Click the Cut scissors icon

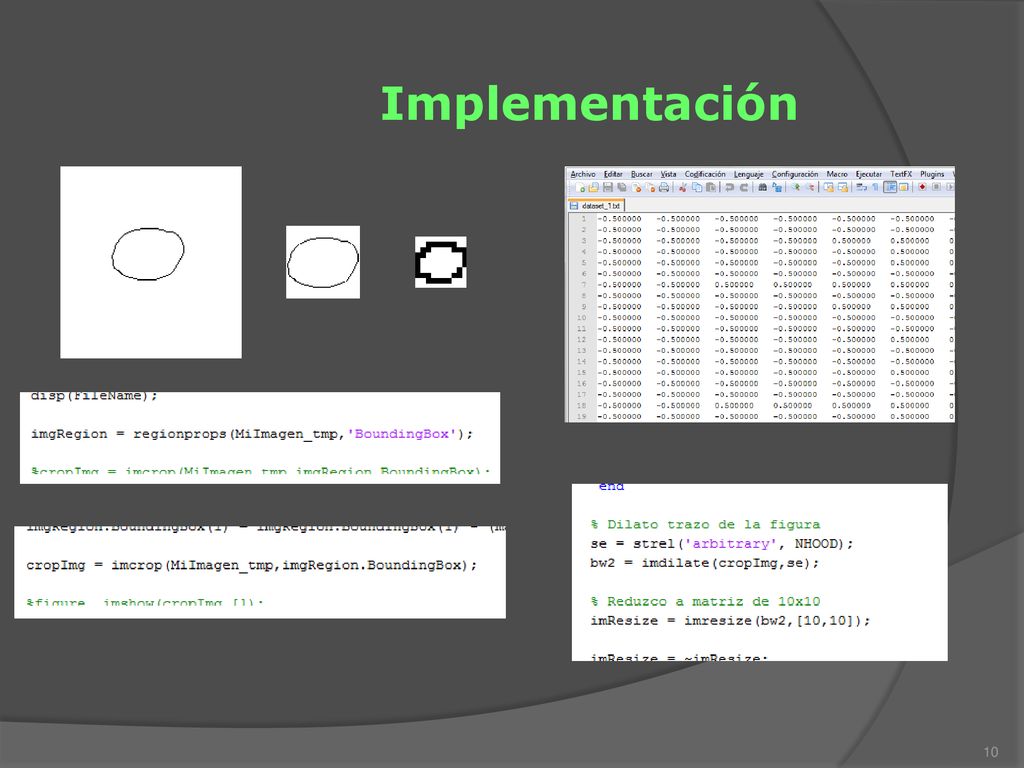(x=682, y=187)
